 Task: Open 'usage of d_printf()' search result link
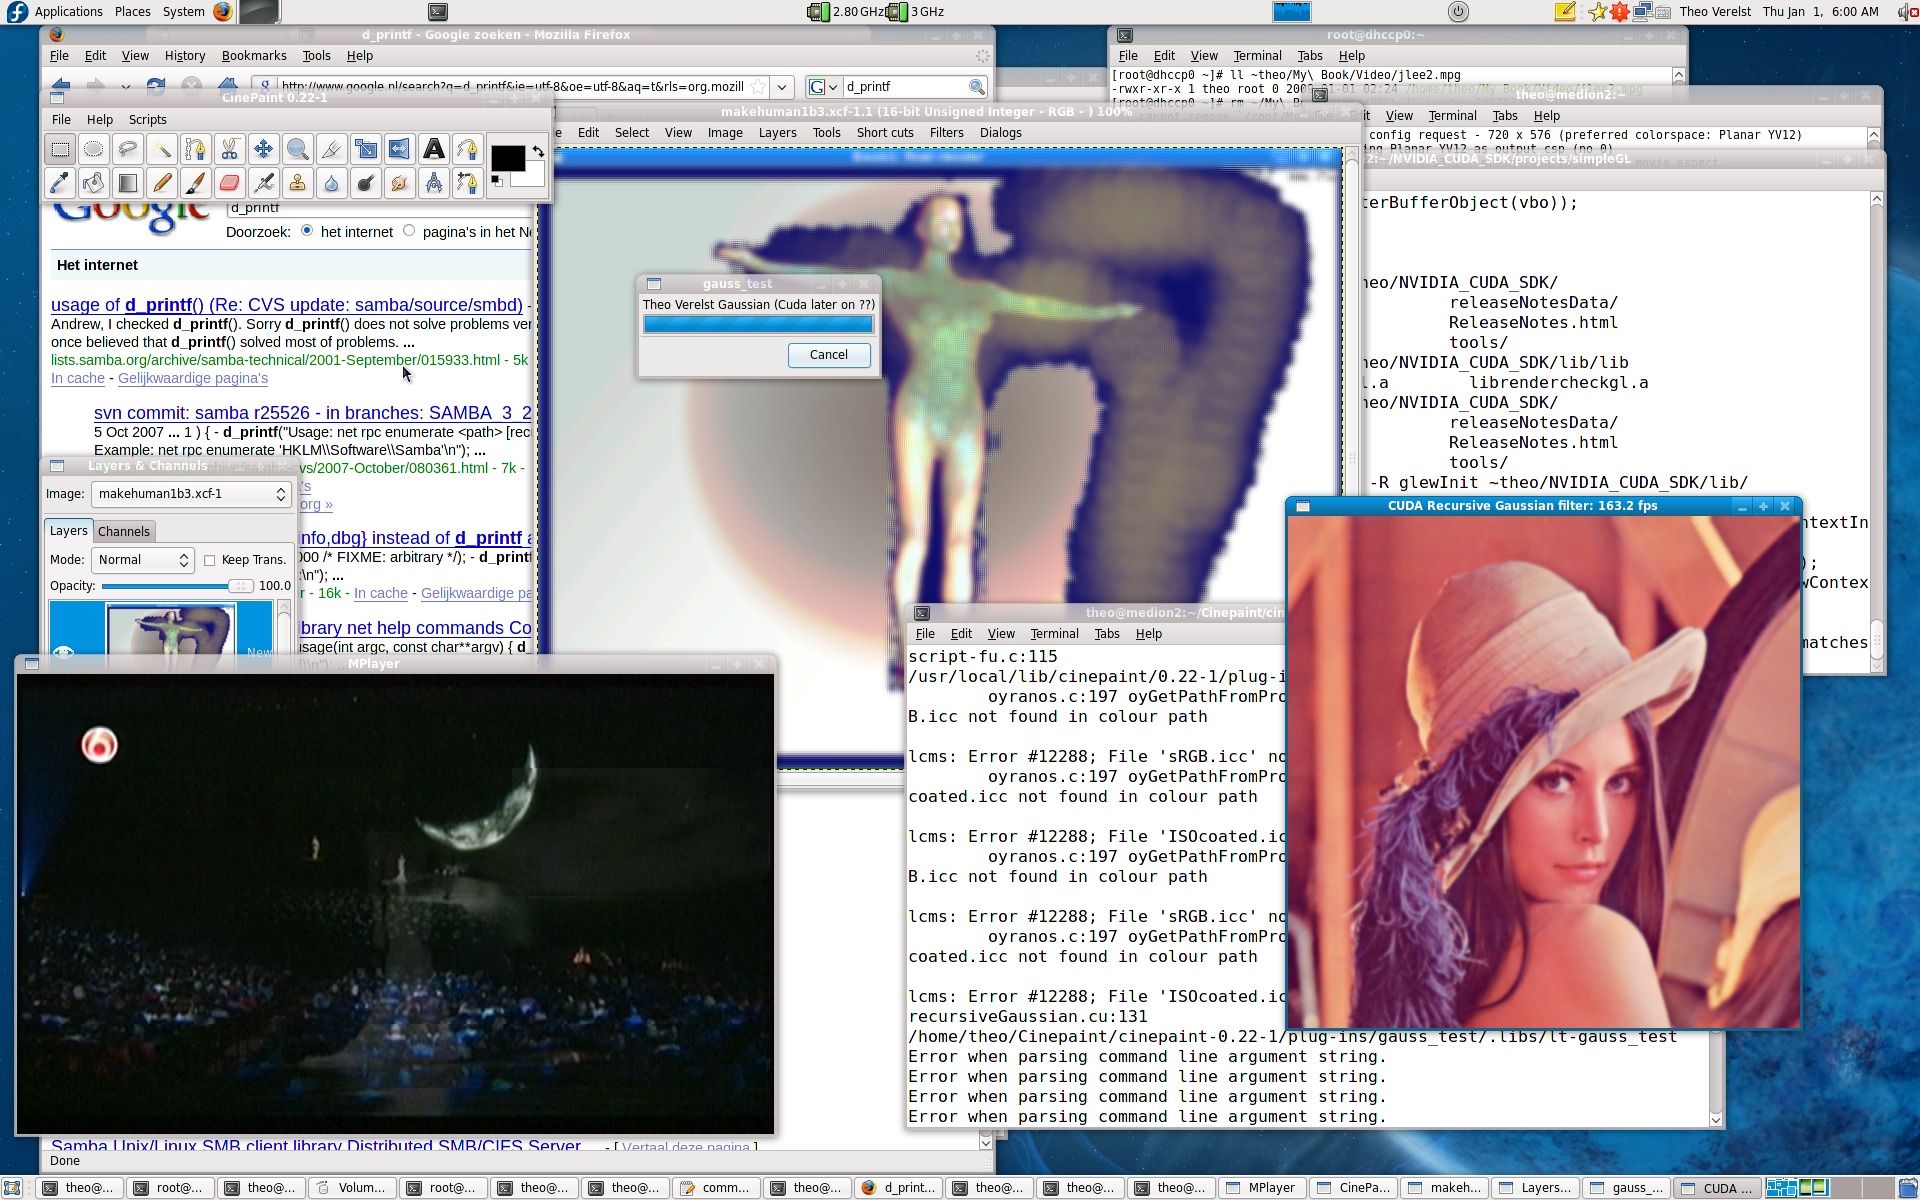coord(287,305)
